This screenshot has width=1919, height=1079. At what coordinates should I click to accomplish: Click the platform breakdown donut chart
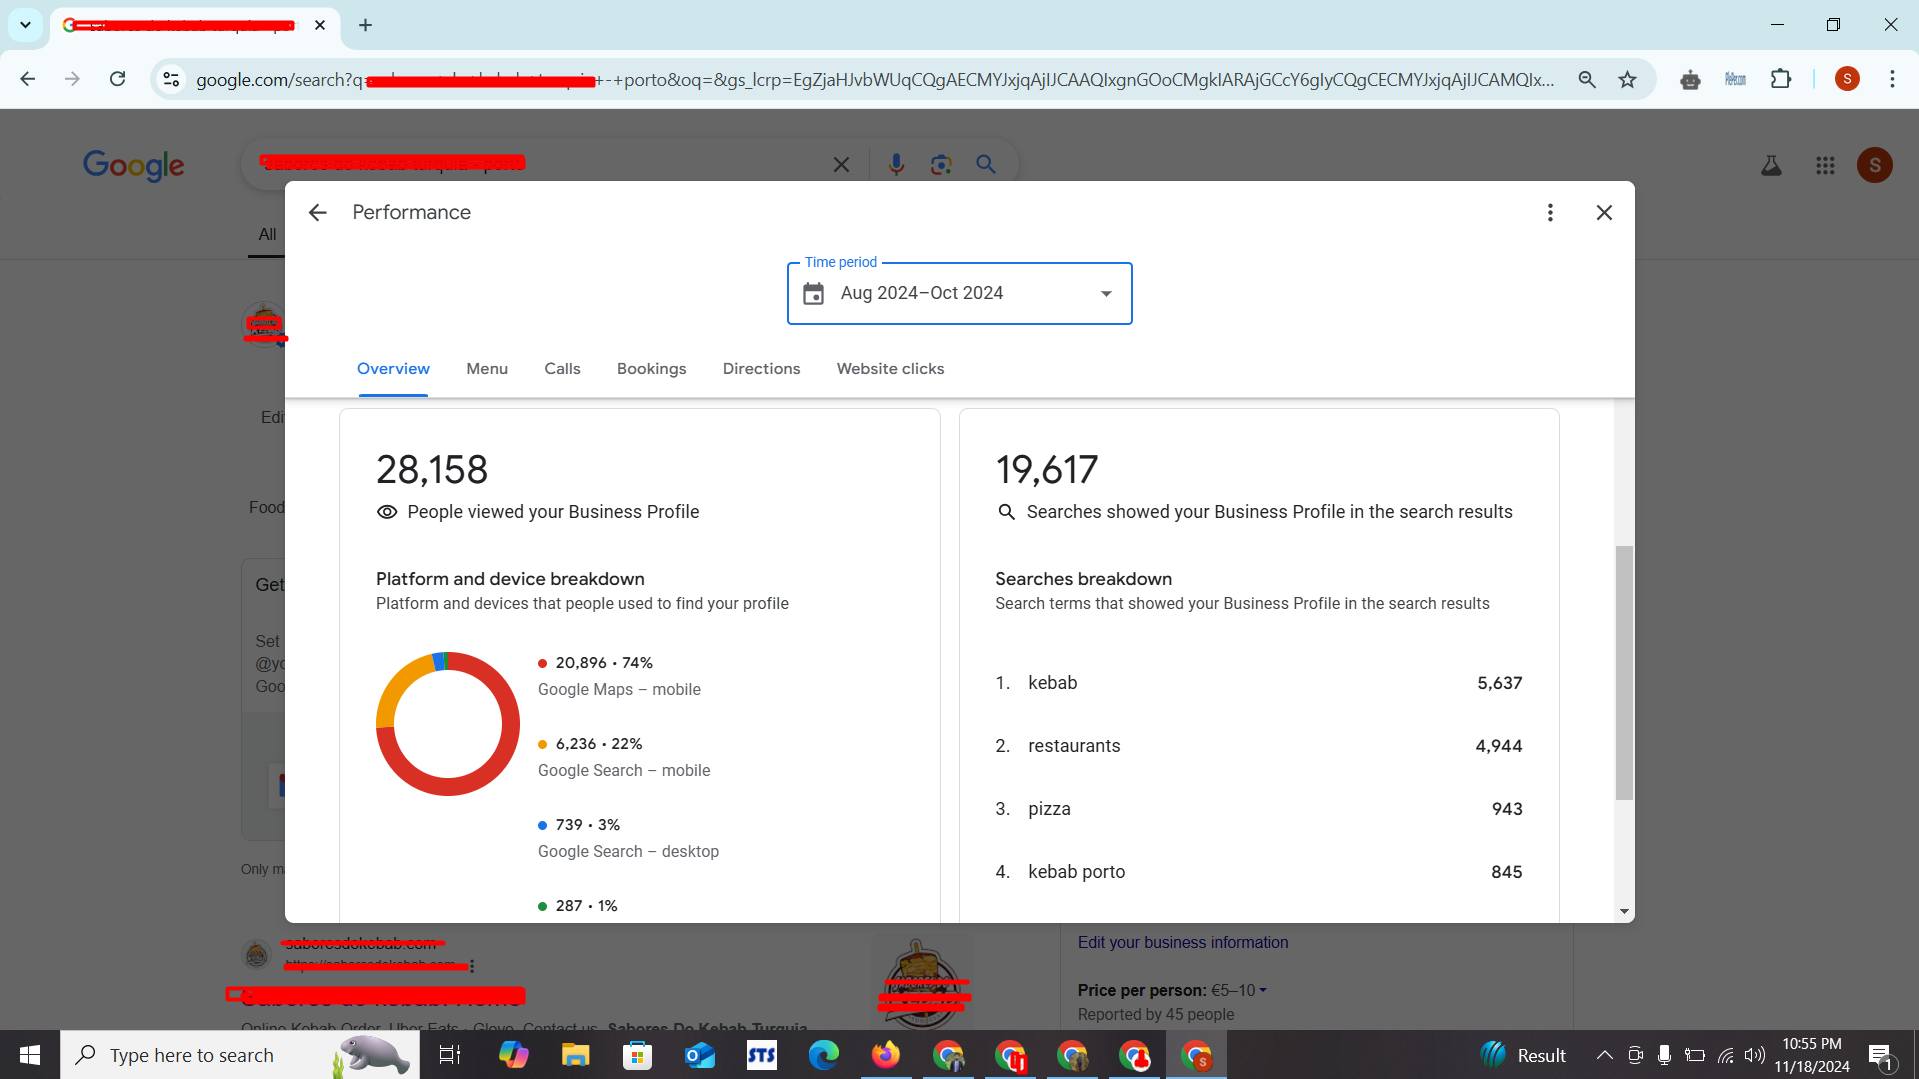tap(447, 724)
